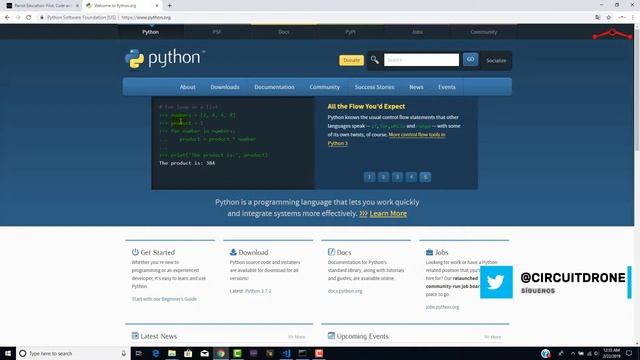
Task: Click the GO search button
Action: pyautogui.click(x=470, y=60)
